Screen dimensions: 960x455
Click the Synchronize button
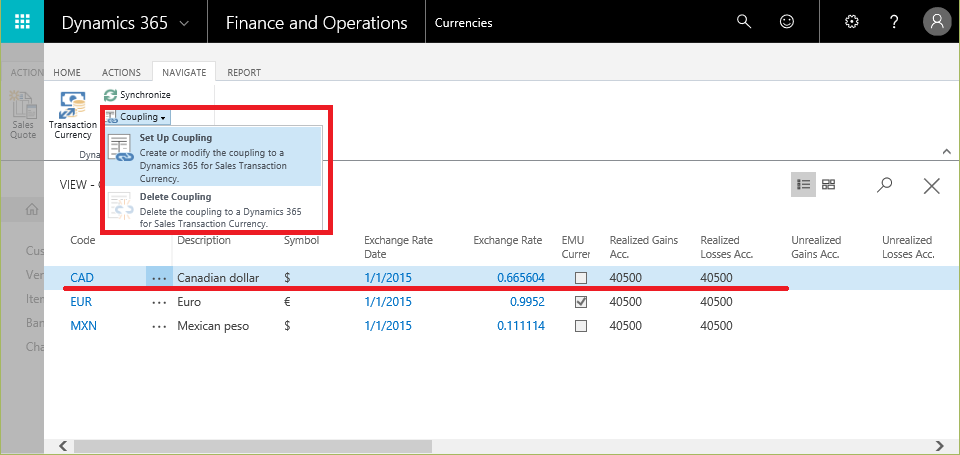click(137, 95)
